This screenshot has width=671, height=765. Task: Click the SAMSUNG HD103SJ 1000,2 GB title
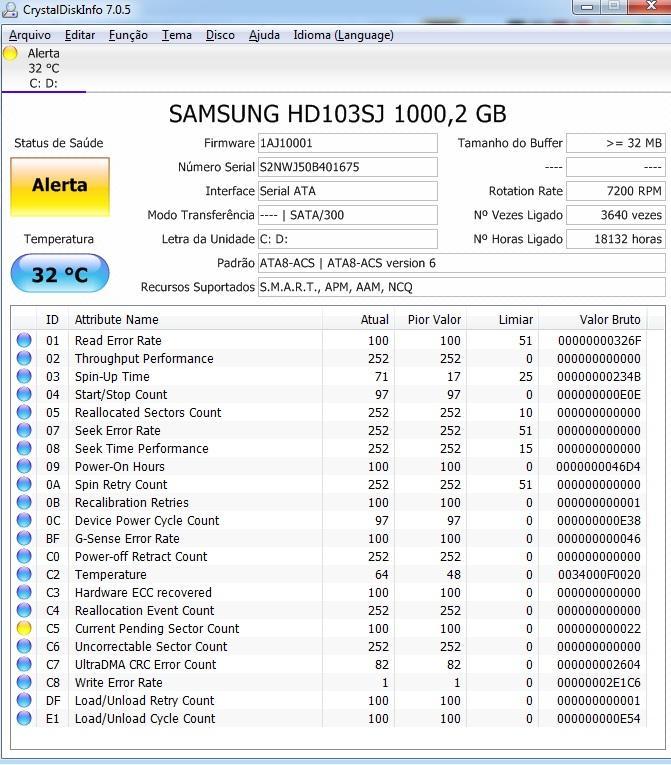click(337, 114)
